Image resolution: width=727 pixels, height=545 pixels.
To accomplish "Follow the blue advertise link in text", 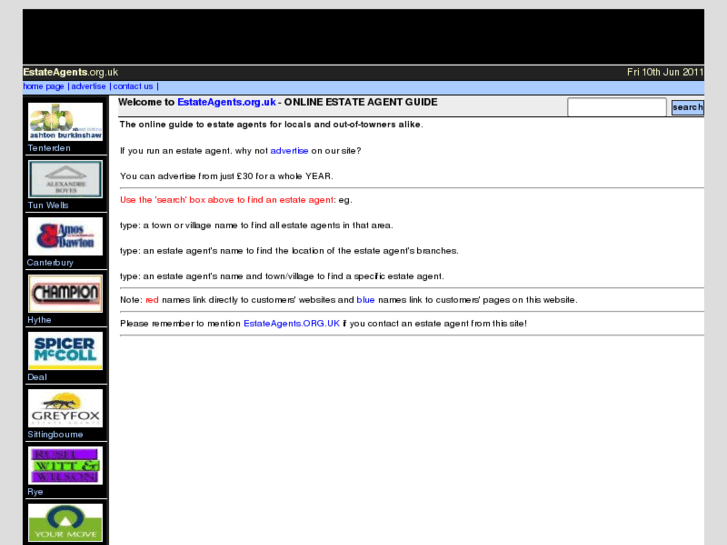I will pyautogui.click(x=289, y=150).
